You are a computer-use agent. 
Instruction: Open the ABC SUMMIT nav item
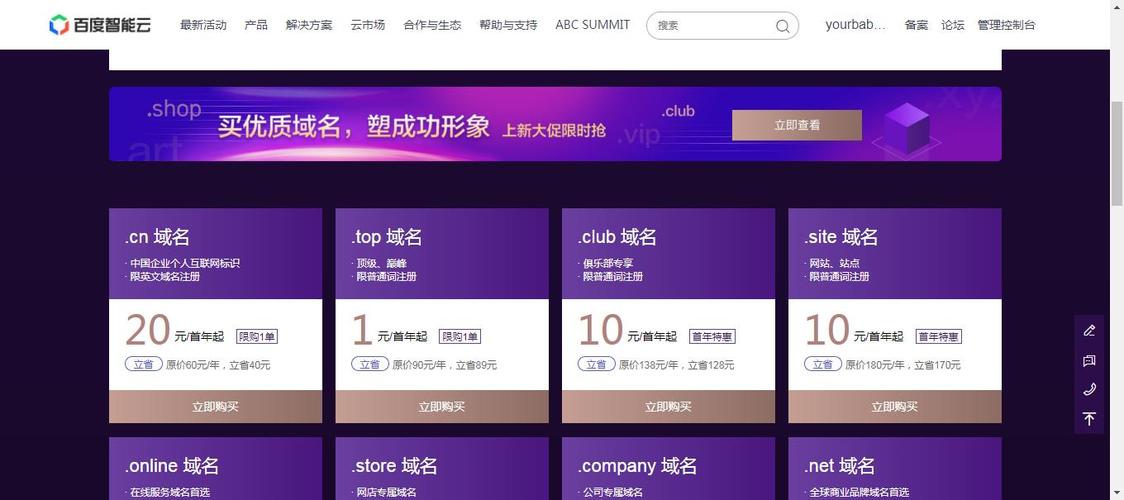click(593, 25)
